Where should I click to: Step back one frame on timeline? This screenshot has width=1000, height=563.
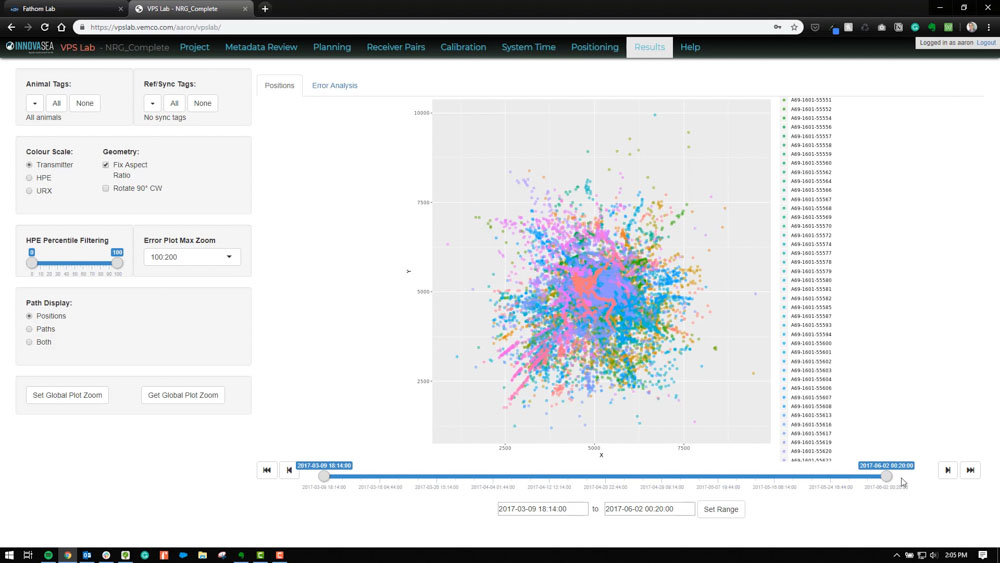[289, 470]
